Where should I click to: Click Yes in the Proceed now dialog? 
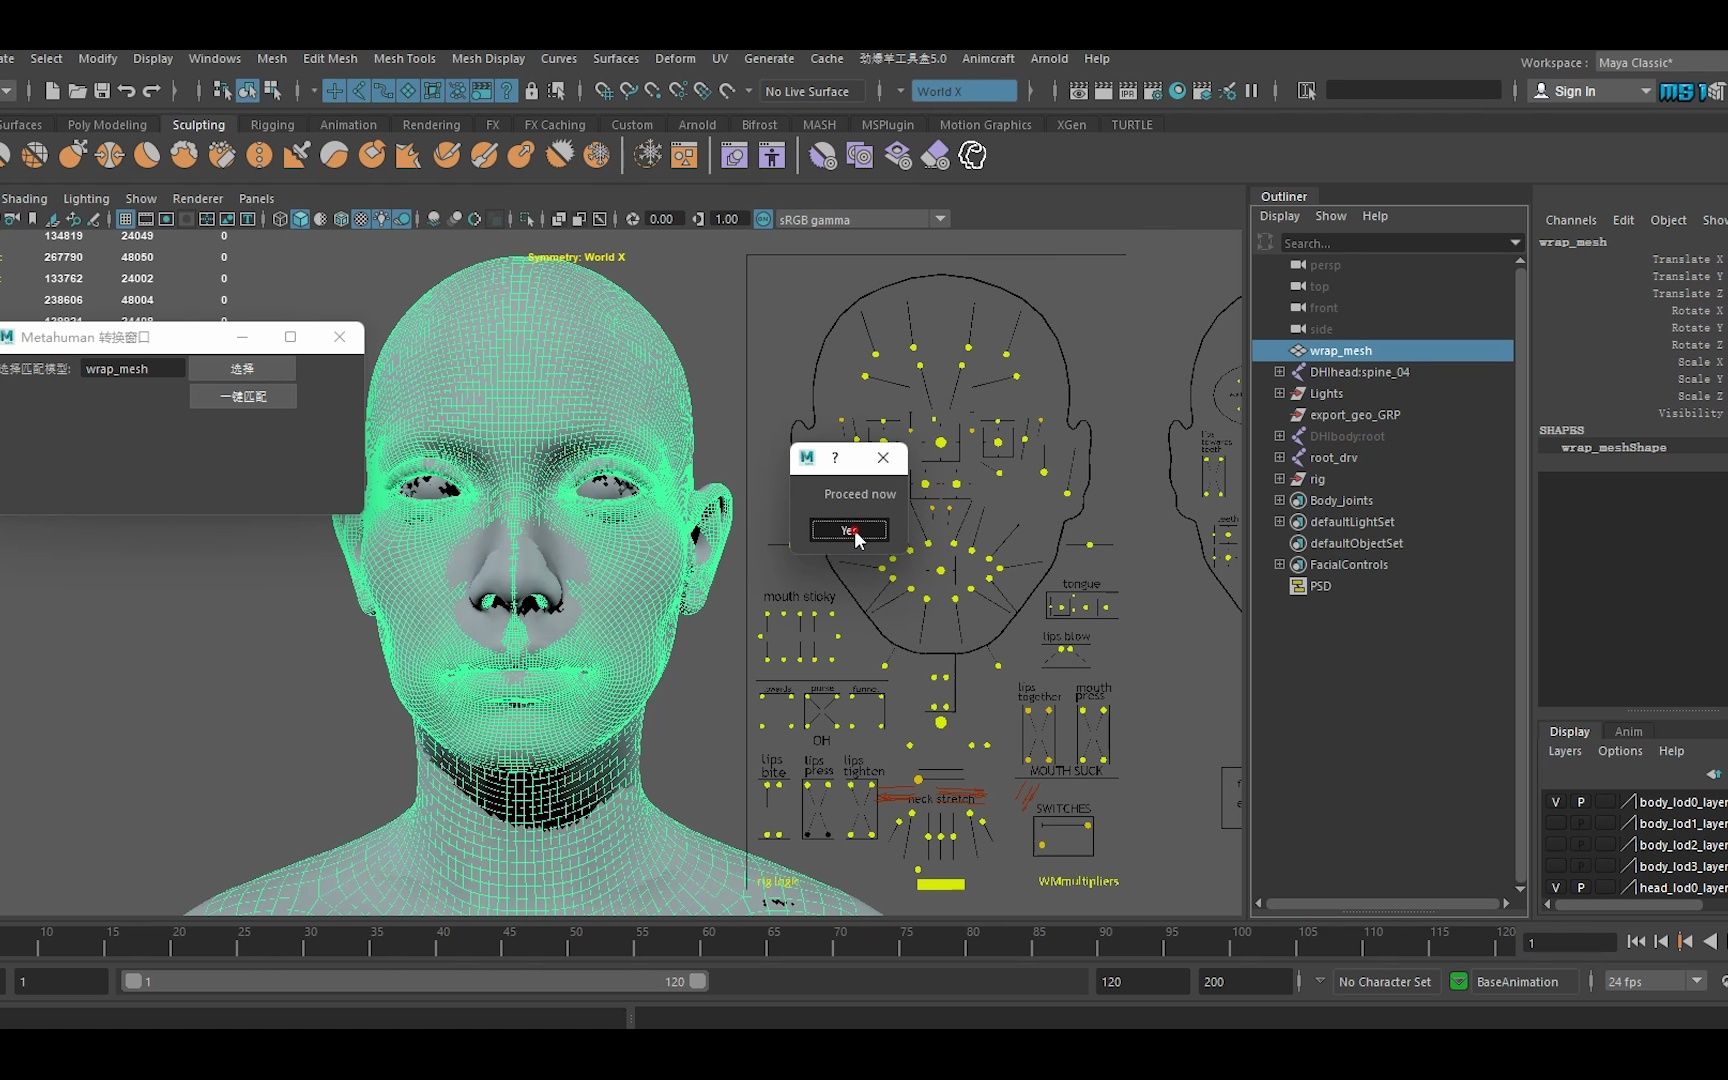click(848, 530)
